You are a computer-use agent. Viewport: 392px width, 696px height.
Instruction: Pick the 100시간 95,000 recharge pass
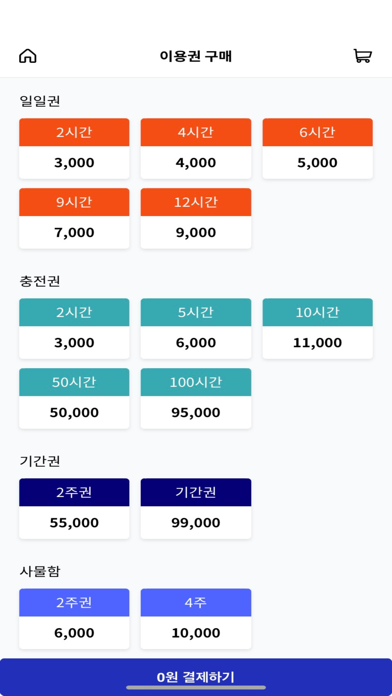coord(196,399)
